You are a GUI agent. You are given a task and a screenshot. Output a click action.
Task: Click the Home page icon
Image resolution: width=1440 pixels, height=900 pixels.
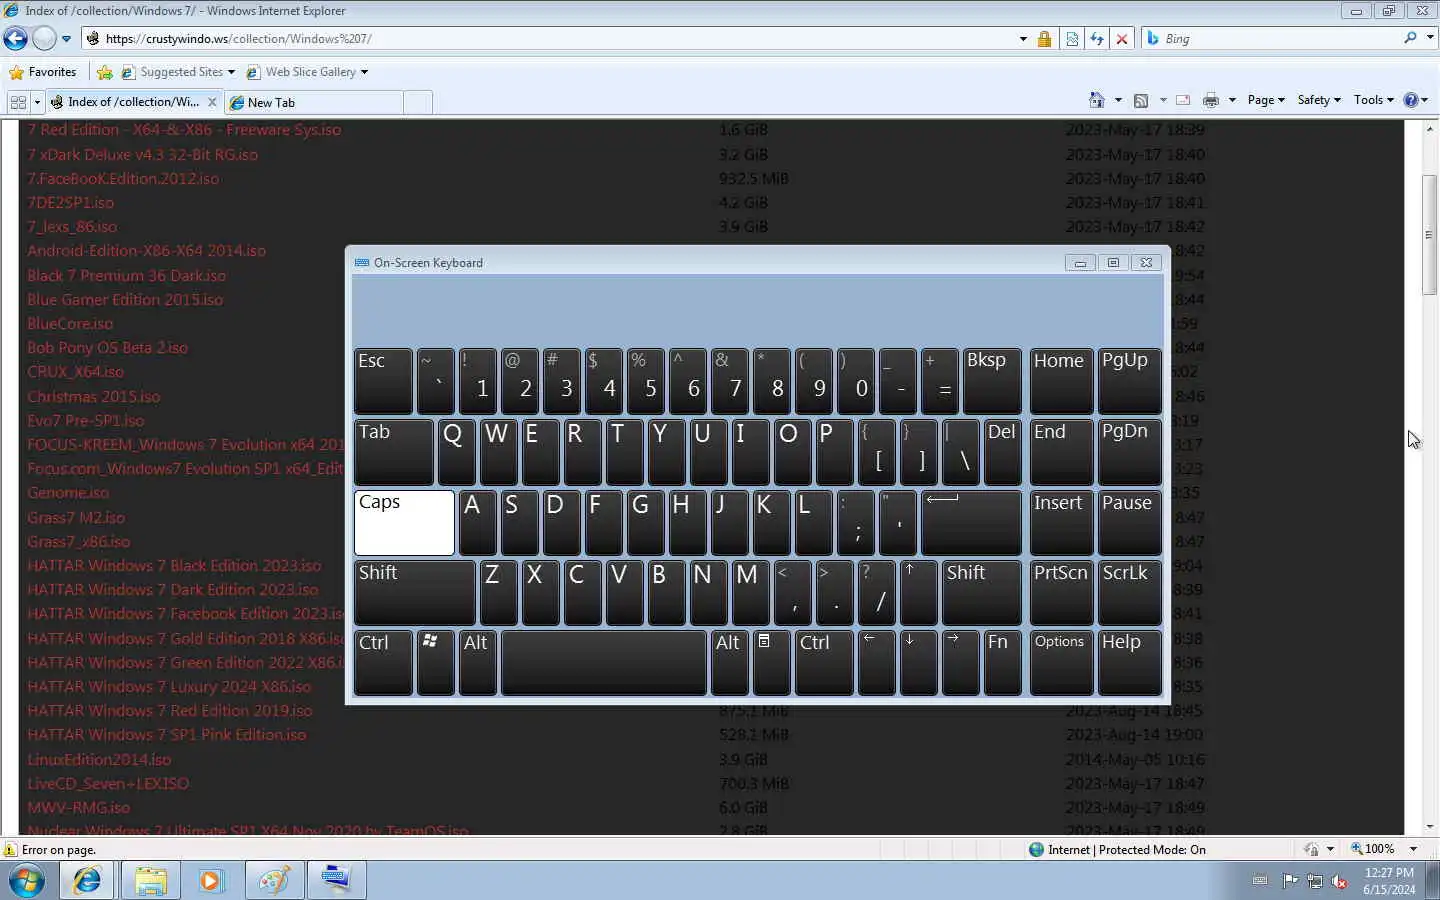[1097, 100]
